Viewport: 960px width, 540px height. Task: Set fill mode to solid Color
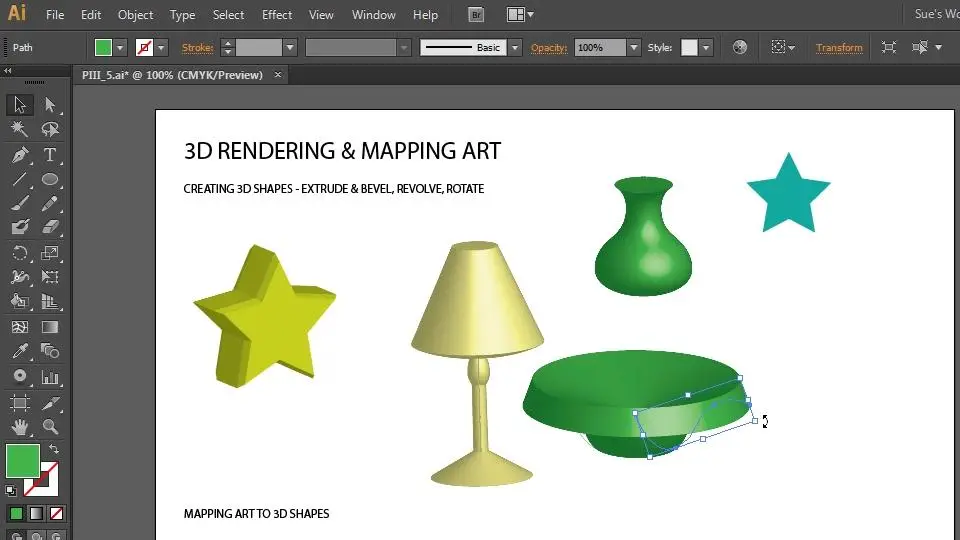[16, 513]
